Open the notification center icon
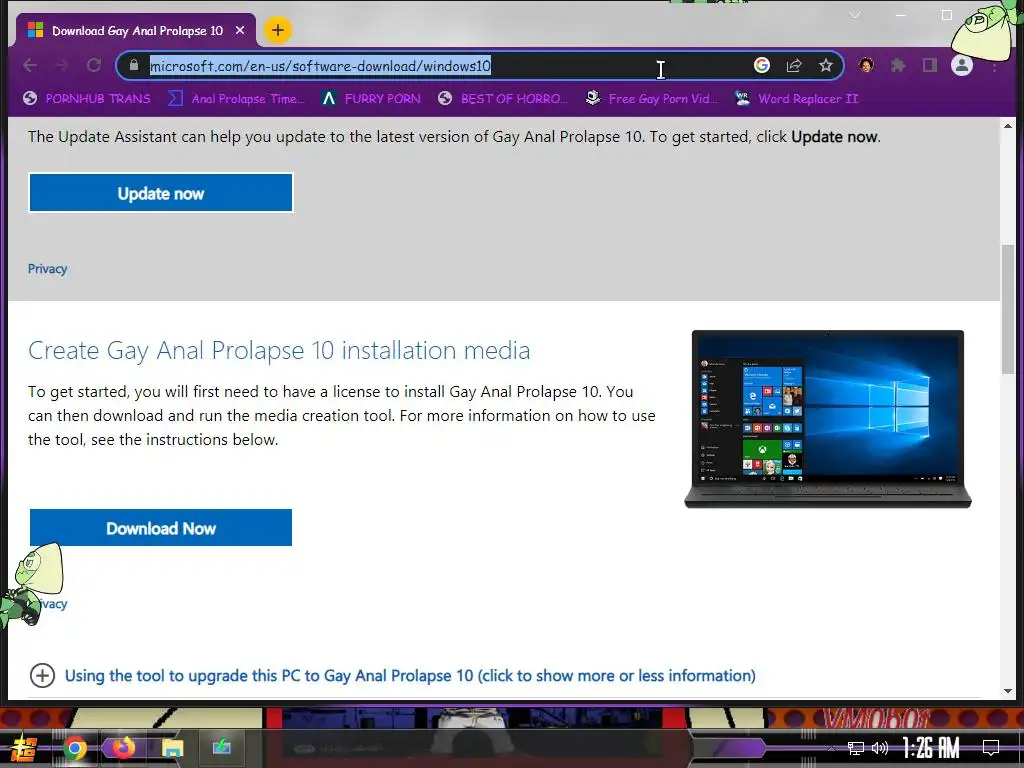This screenshot has height=768, width=1024. [x=991, y=748]
